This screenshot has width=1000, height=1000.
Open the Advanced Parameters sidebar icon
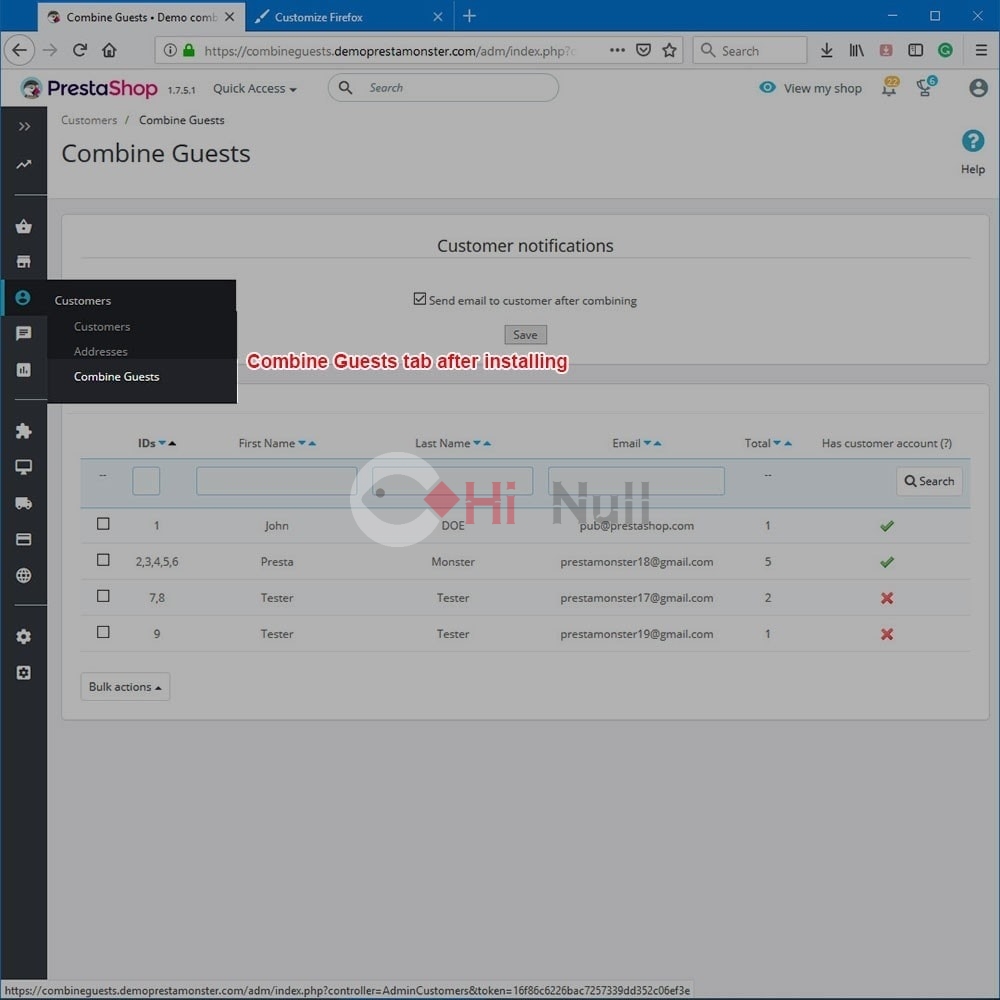coord(24,673)
